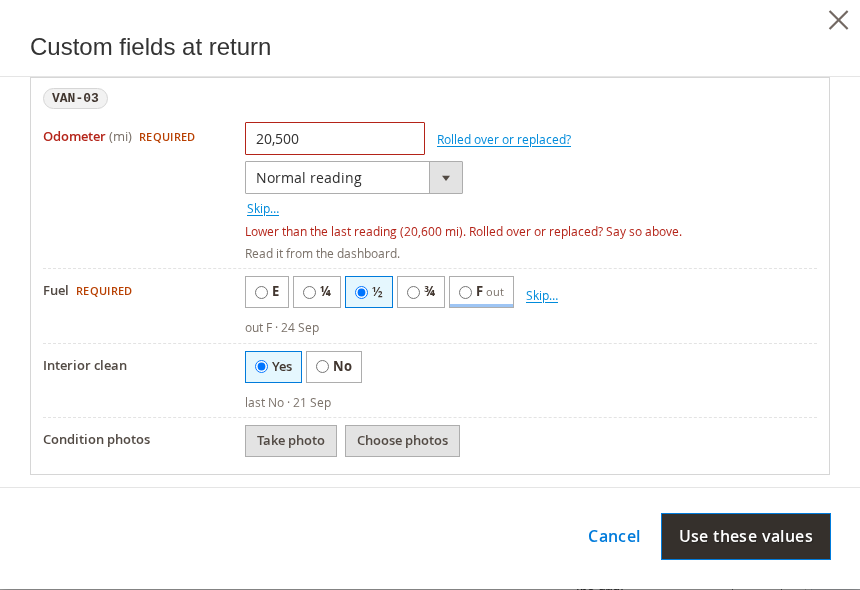Click the Take photo button
The height and width of the screenshot is (590, 860).
[291, 441]
